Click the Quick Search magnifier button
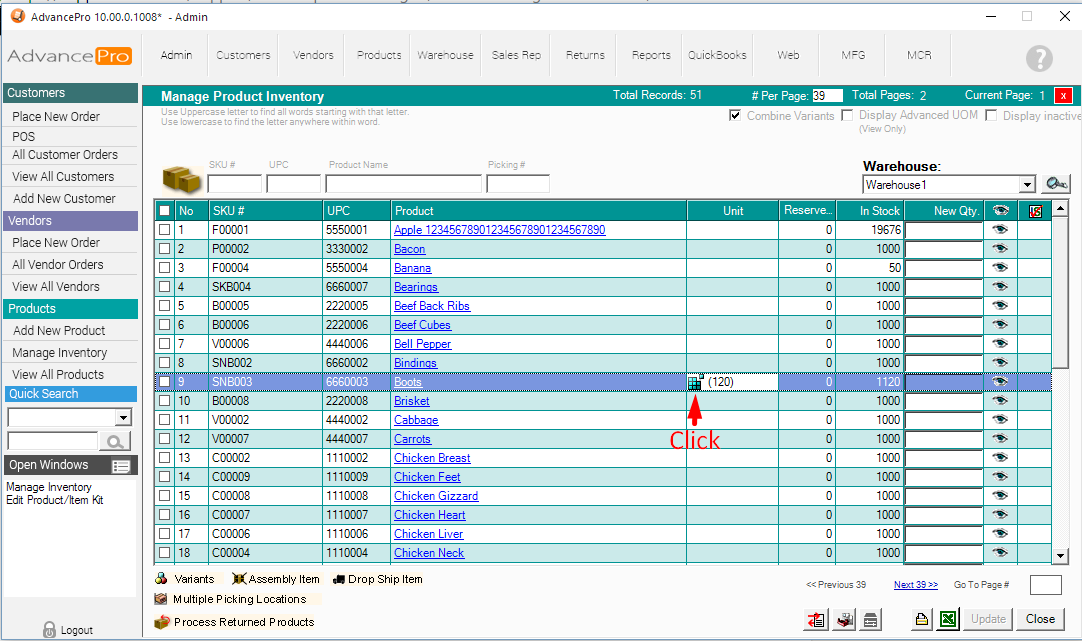Viewport: 1082px width, 641px height. click(115, 441)
